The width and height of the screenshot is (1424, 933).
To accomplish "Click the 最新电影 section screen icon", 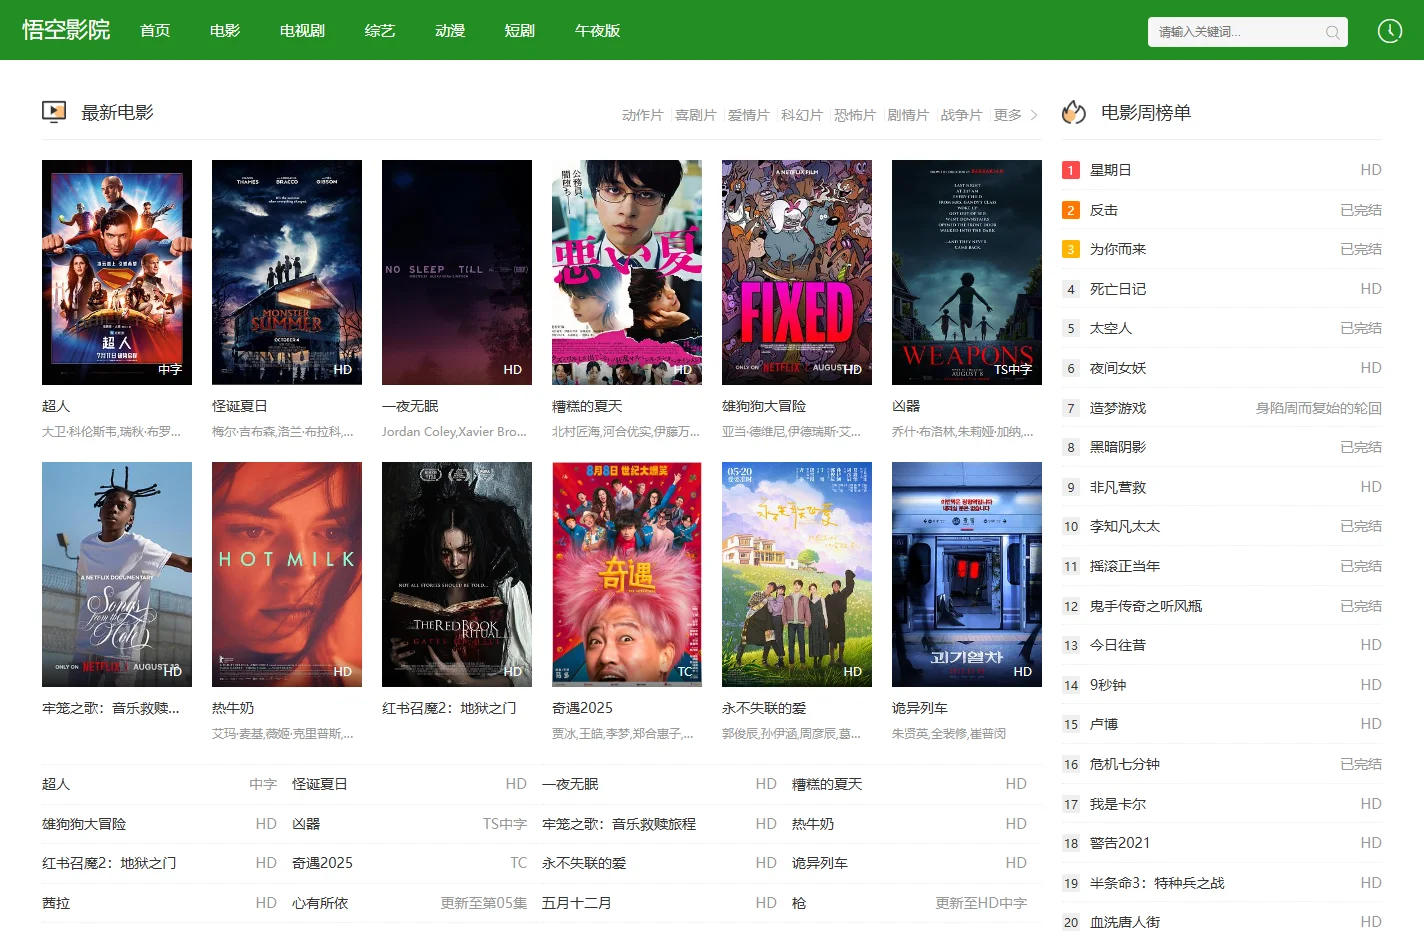I will 54,112.
